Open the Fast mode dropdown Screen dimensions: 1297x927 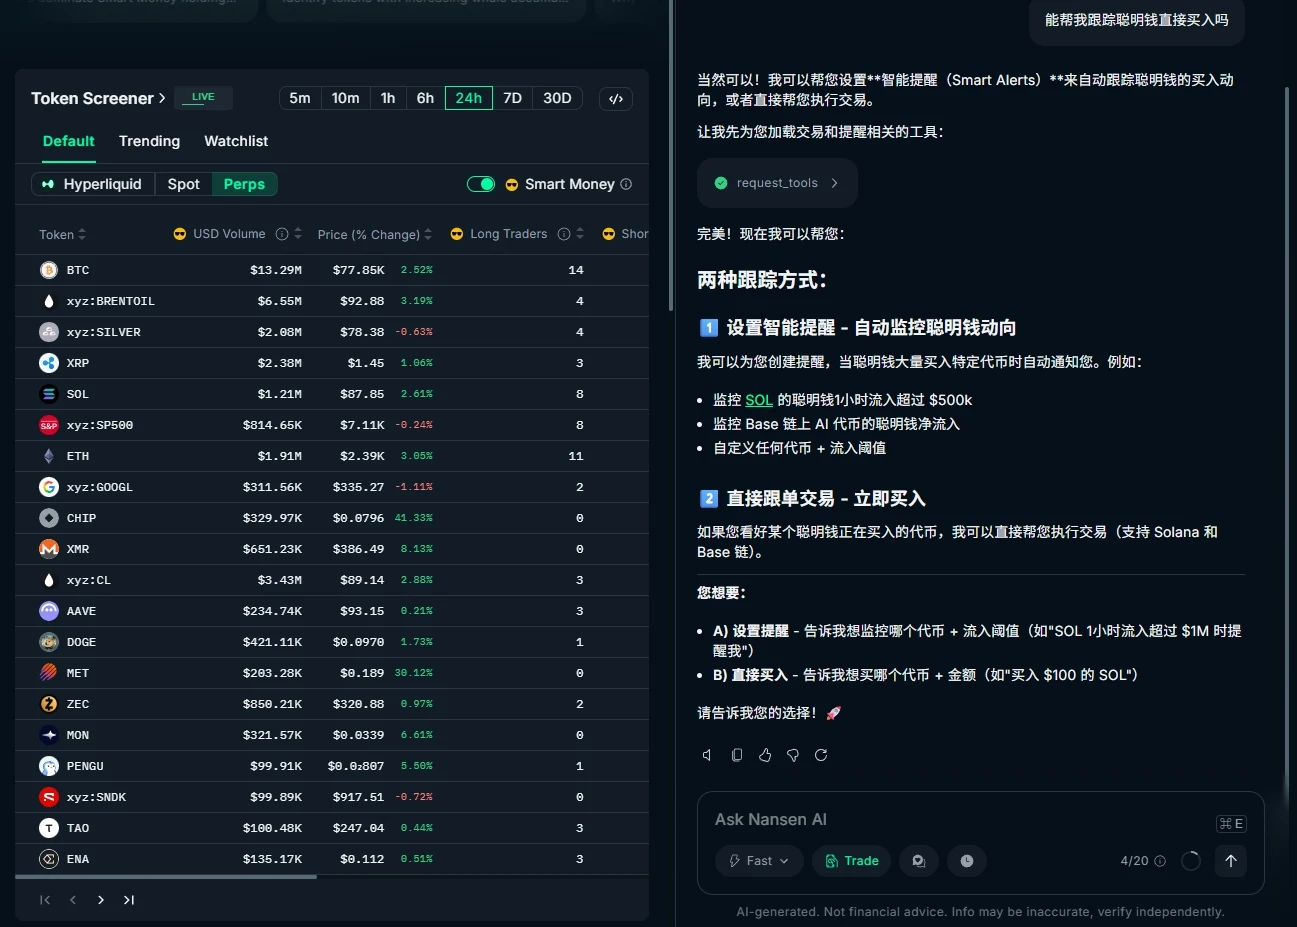coord(759,861)
